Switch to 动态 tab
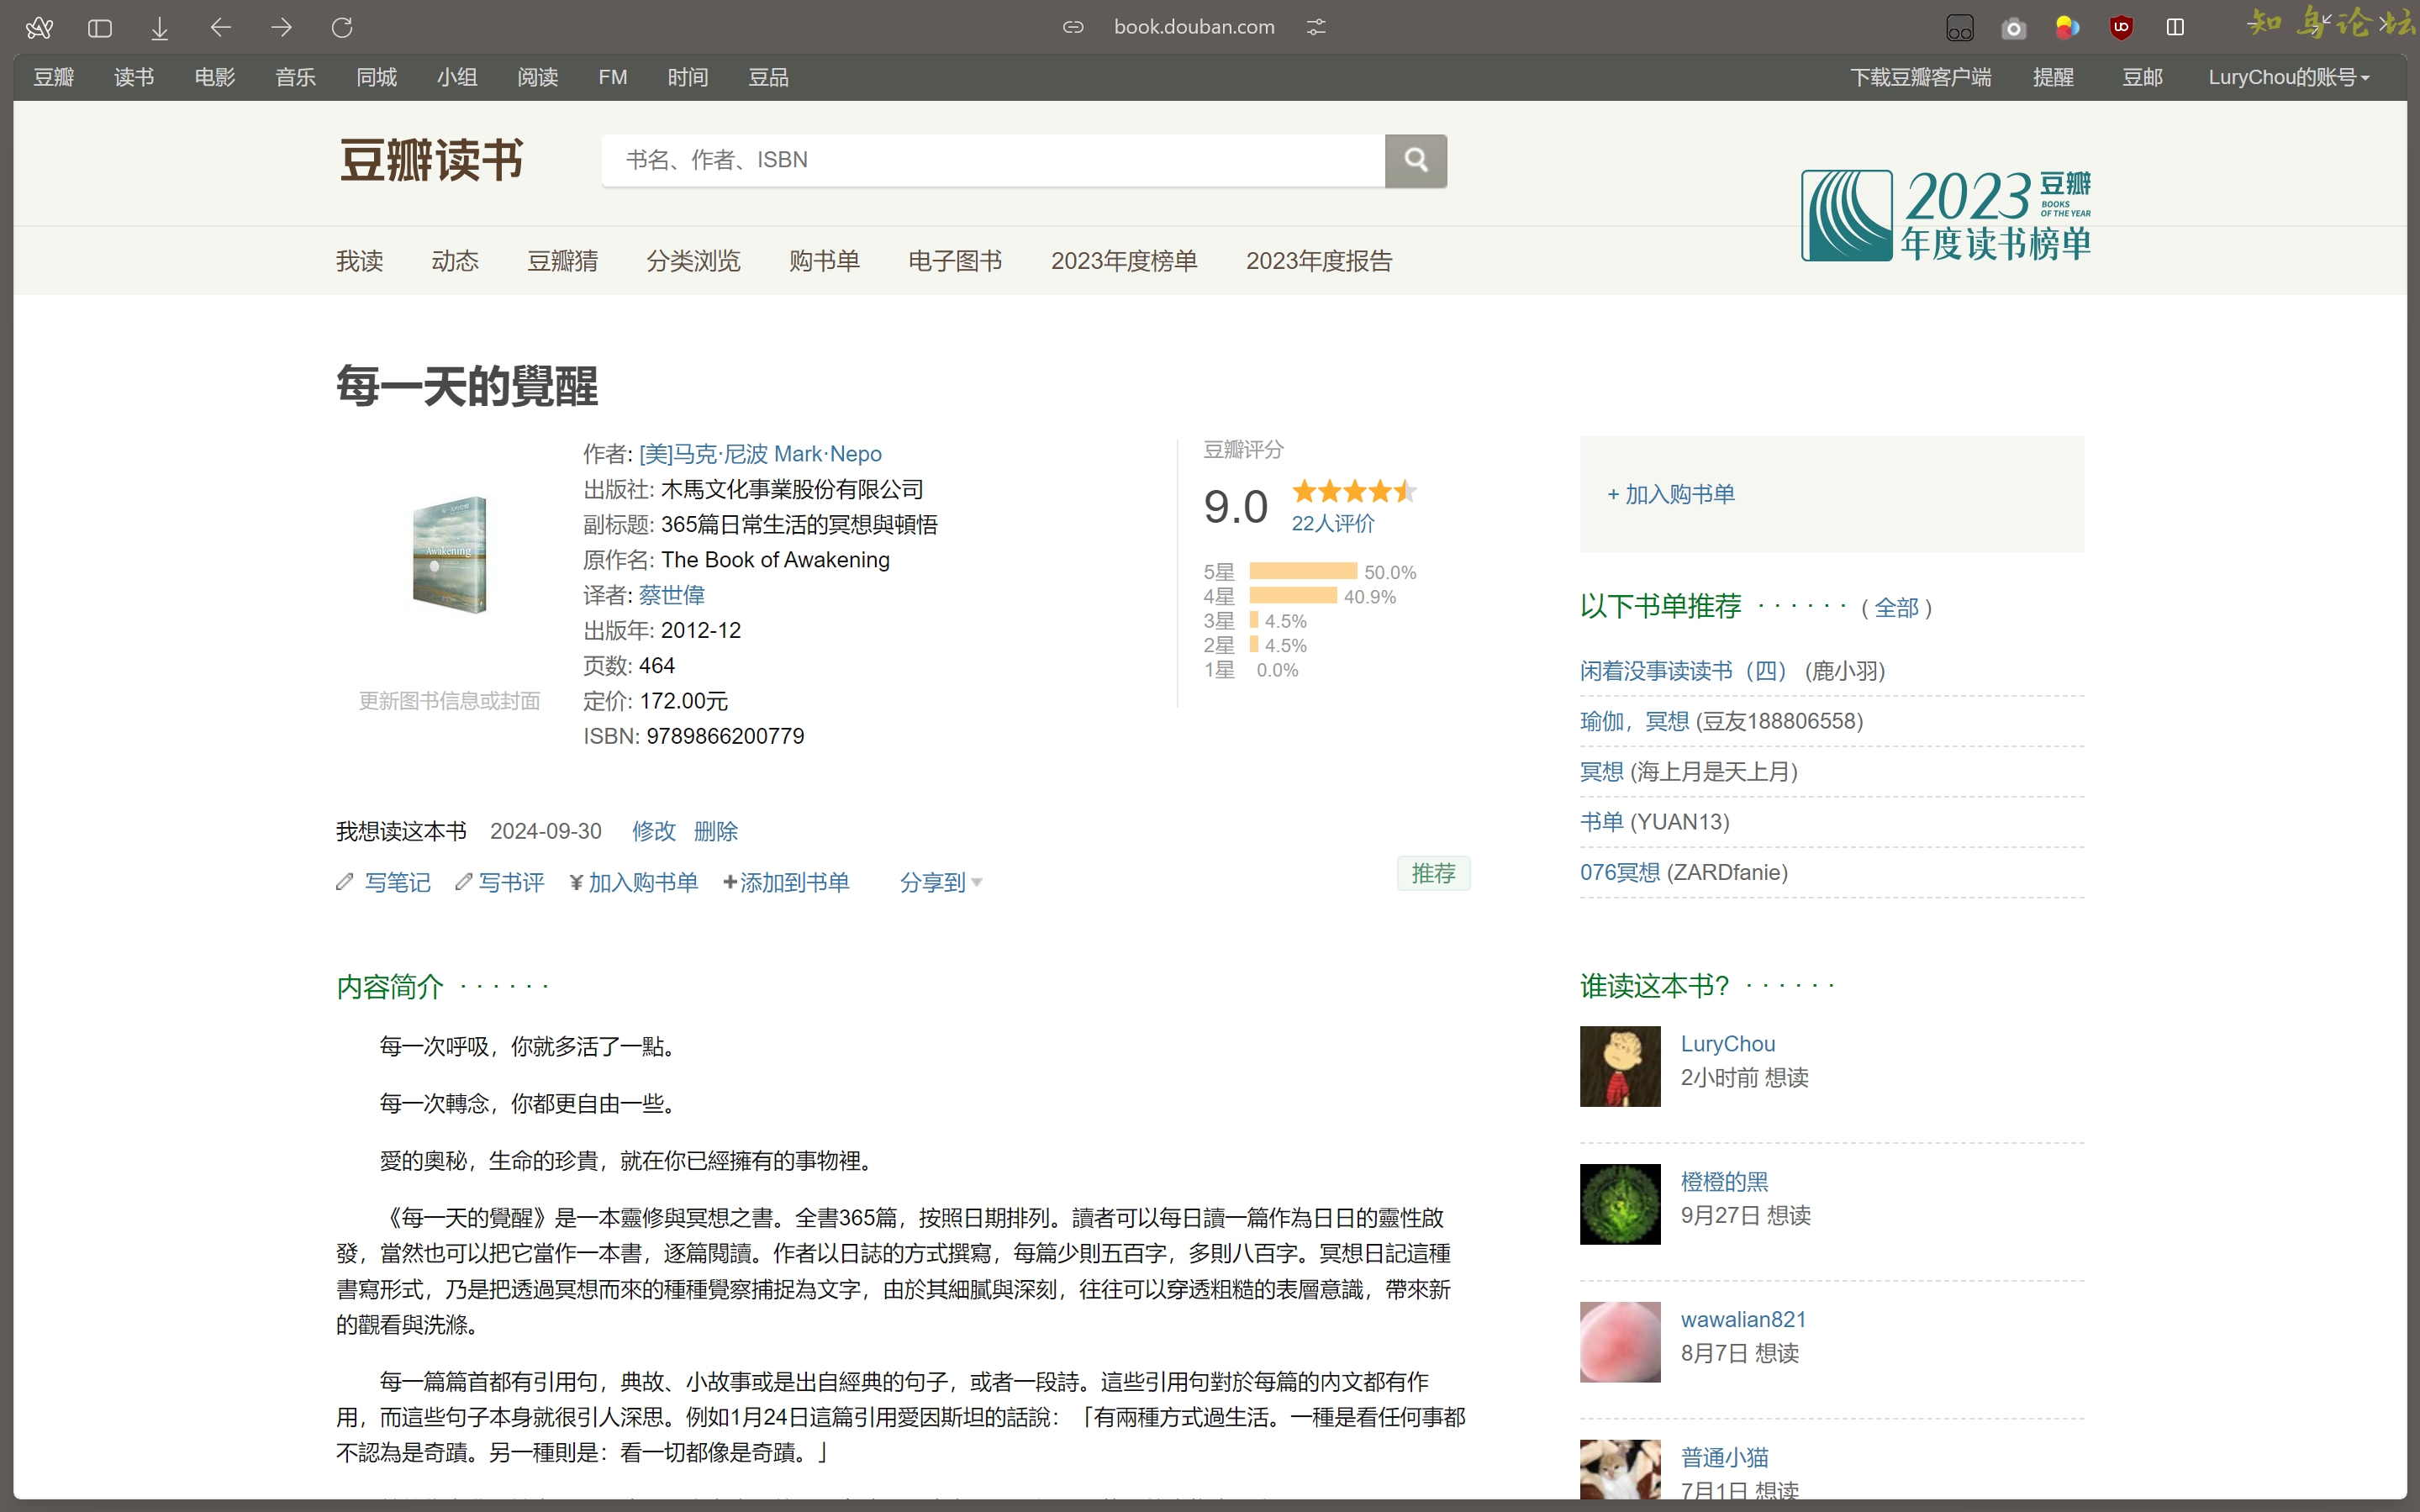 click(455, 261)
